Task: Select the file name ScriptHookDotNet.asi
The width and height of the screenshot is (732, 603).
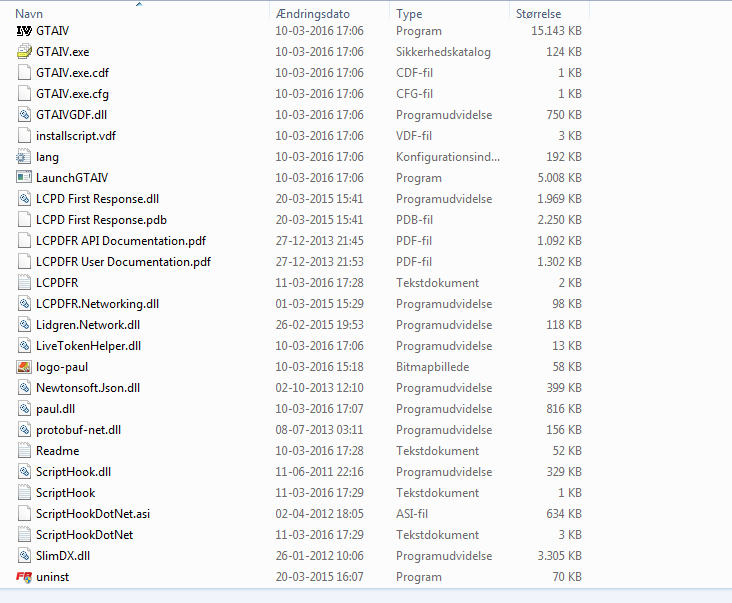Action: click(x=93, y=514)
